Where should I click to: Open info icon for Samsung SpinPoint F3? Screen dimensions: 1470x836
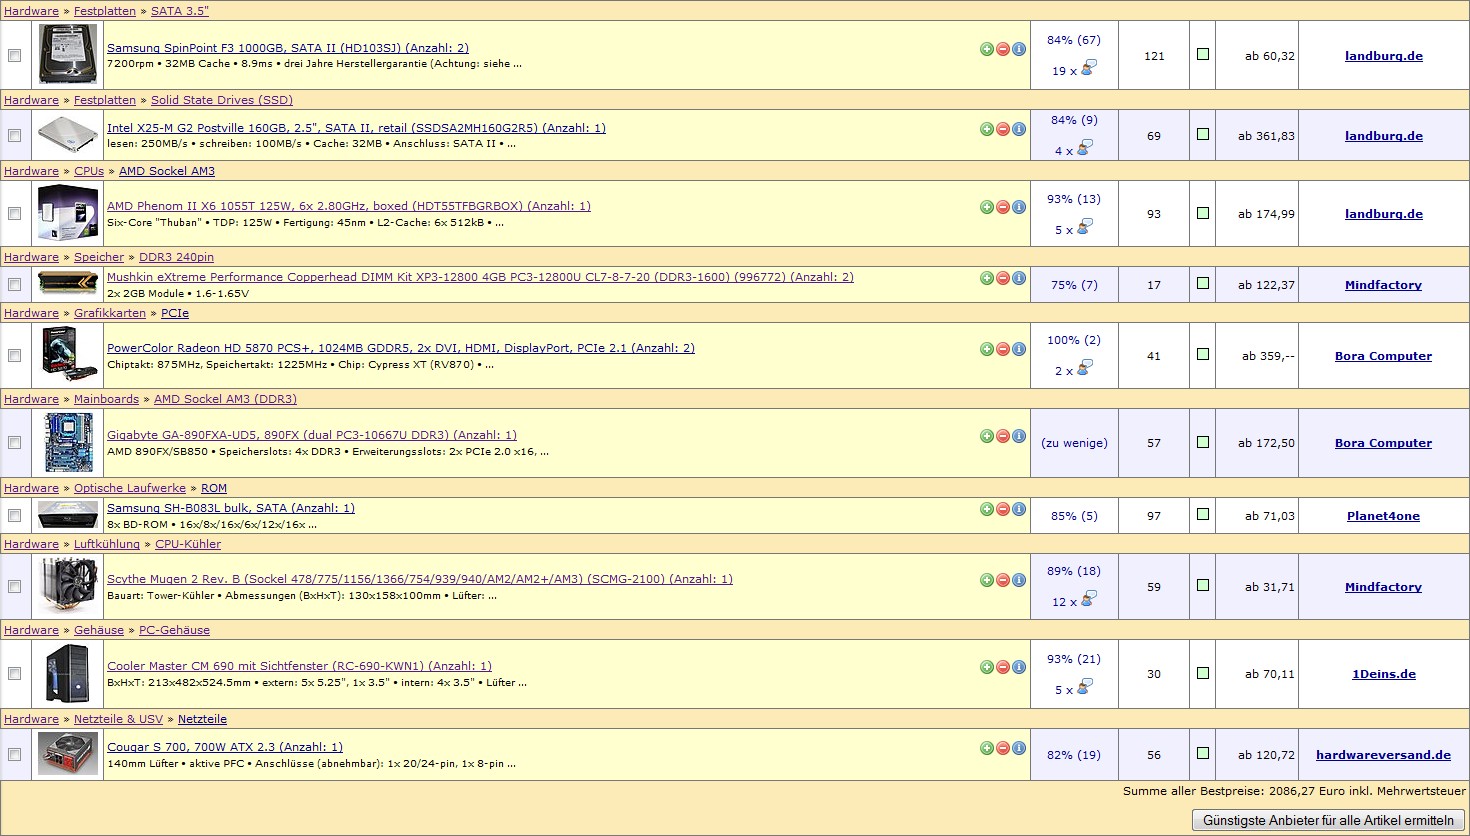point(1019,49)
